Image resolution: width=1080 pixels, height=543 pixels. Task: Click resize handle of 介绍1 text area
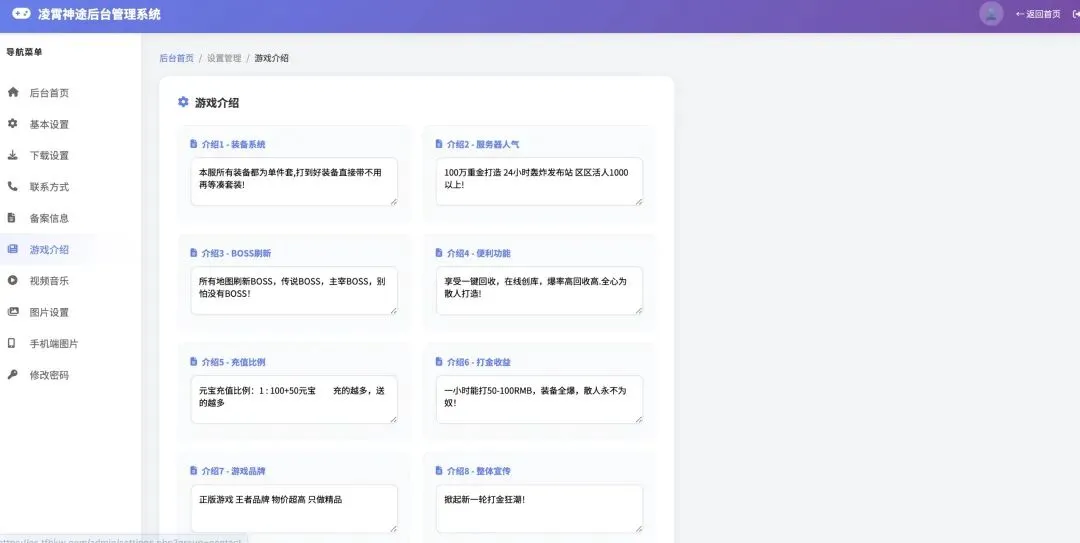coord(393,201)
